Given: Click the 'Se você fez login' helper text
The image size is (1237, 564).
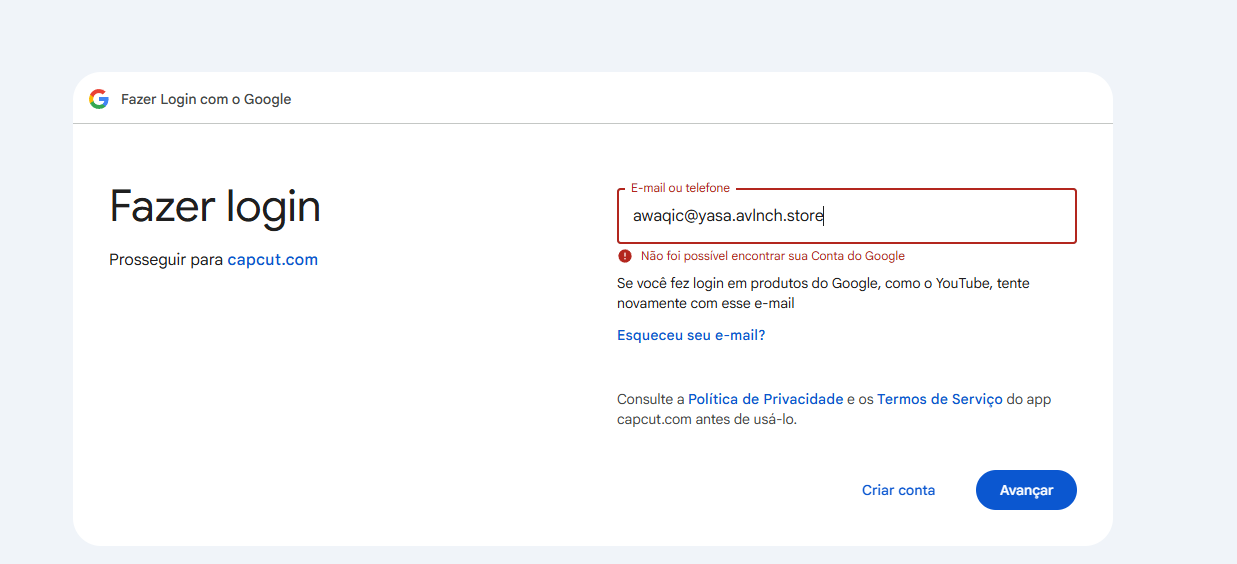Looking at the screenshot, I should (680, 283).
